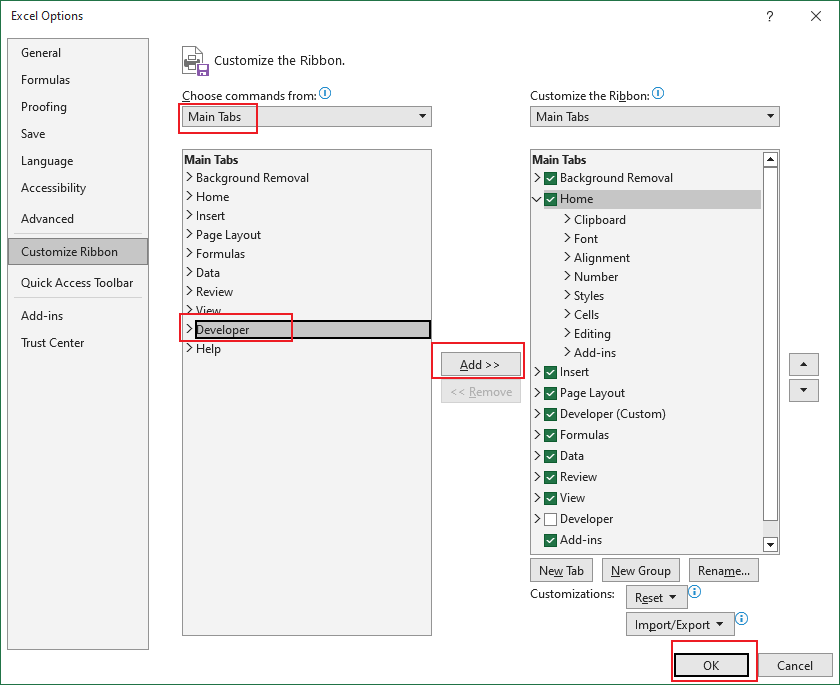Click the info icon near Import/Export
This screenshot has height=685, width=840.
[741, 619]
